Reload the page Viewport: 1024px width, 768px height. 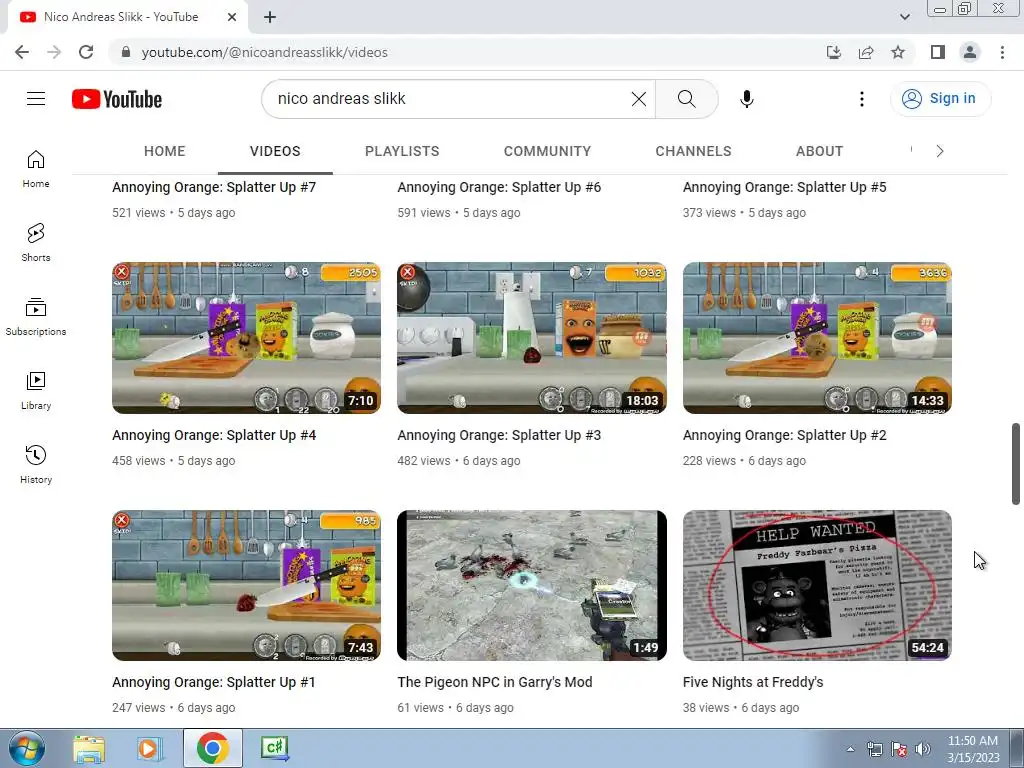(86, 52)
